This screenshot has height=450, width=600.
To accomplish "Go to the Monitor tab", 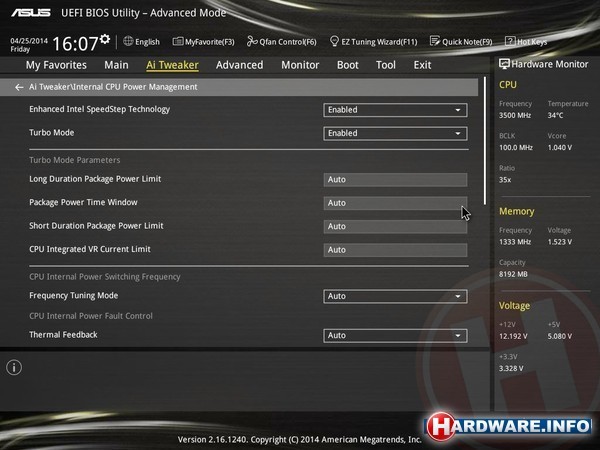I will coord(300,65).
